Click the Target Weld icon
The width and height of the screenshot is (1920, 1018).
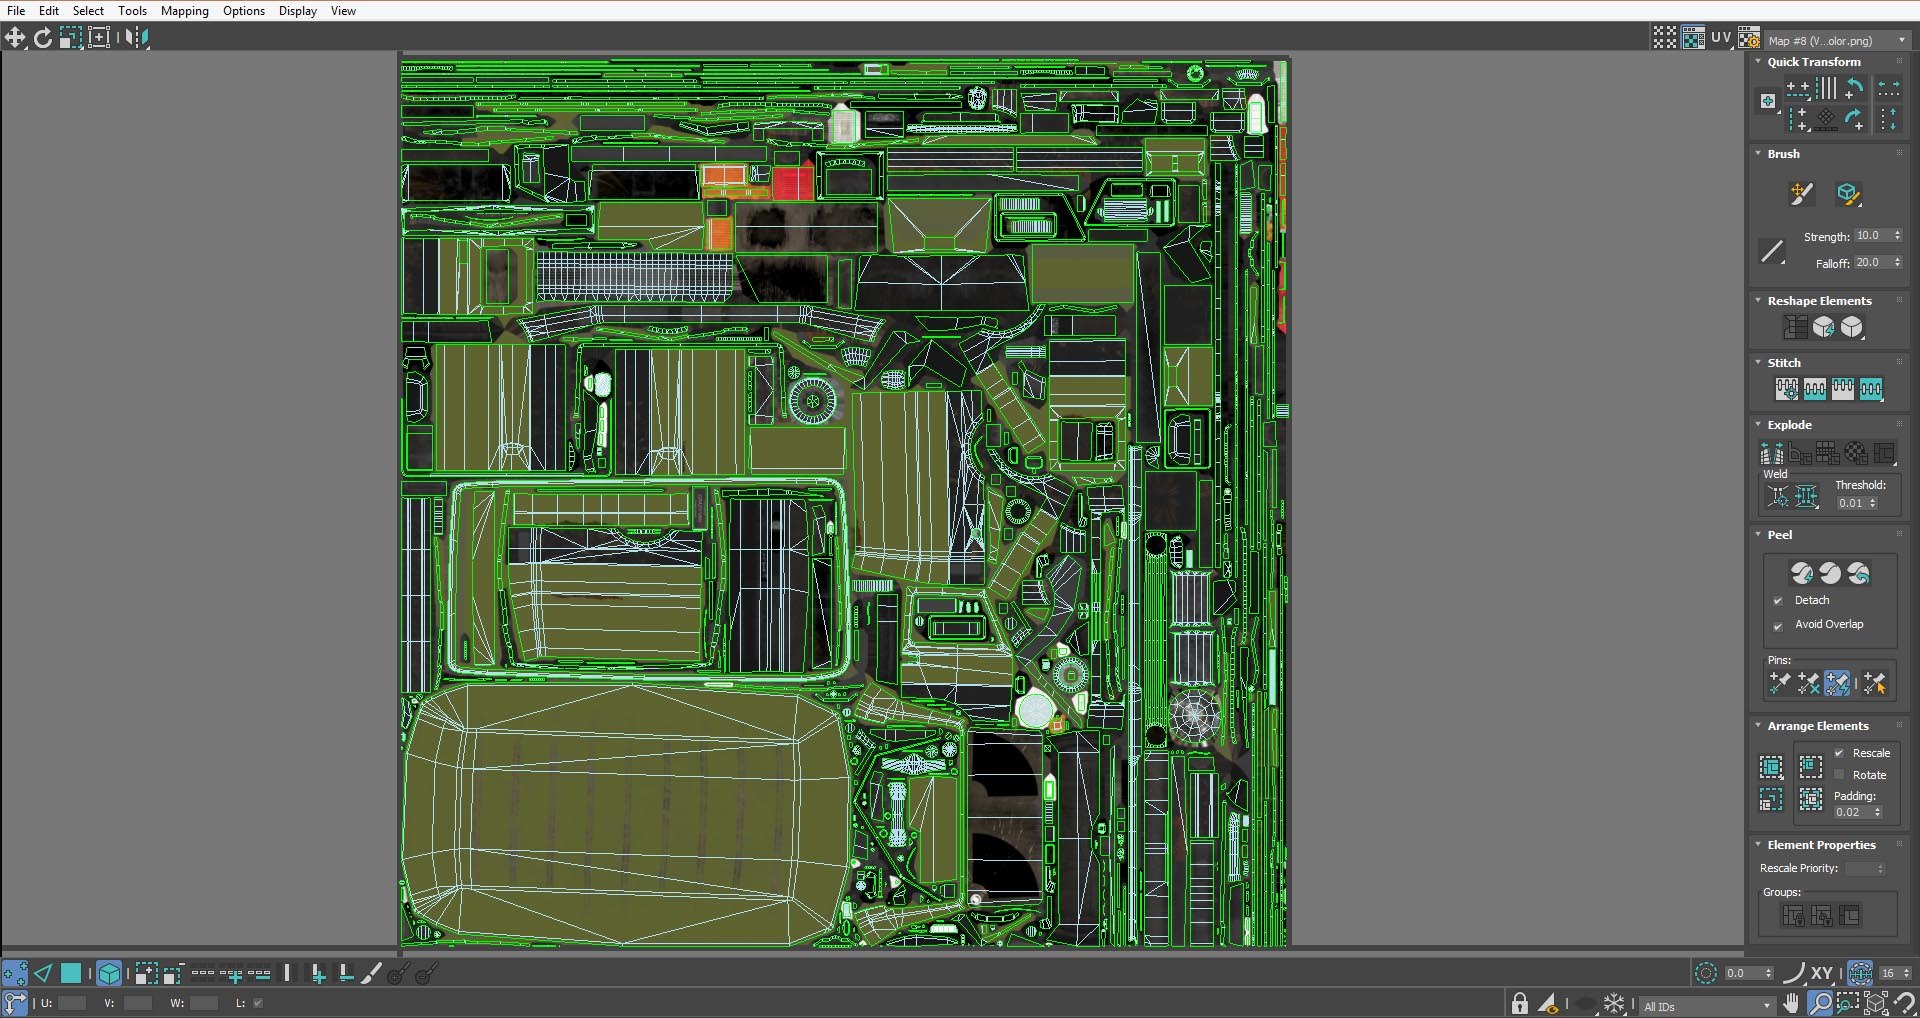(1778, 496)
